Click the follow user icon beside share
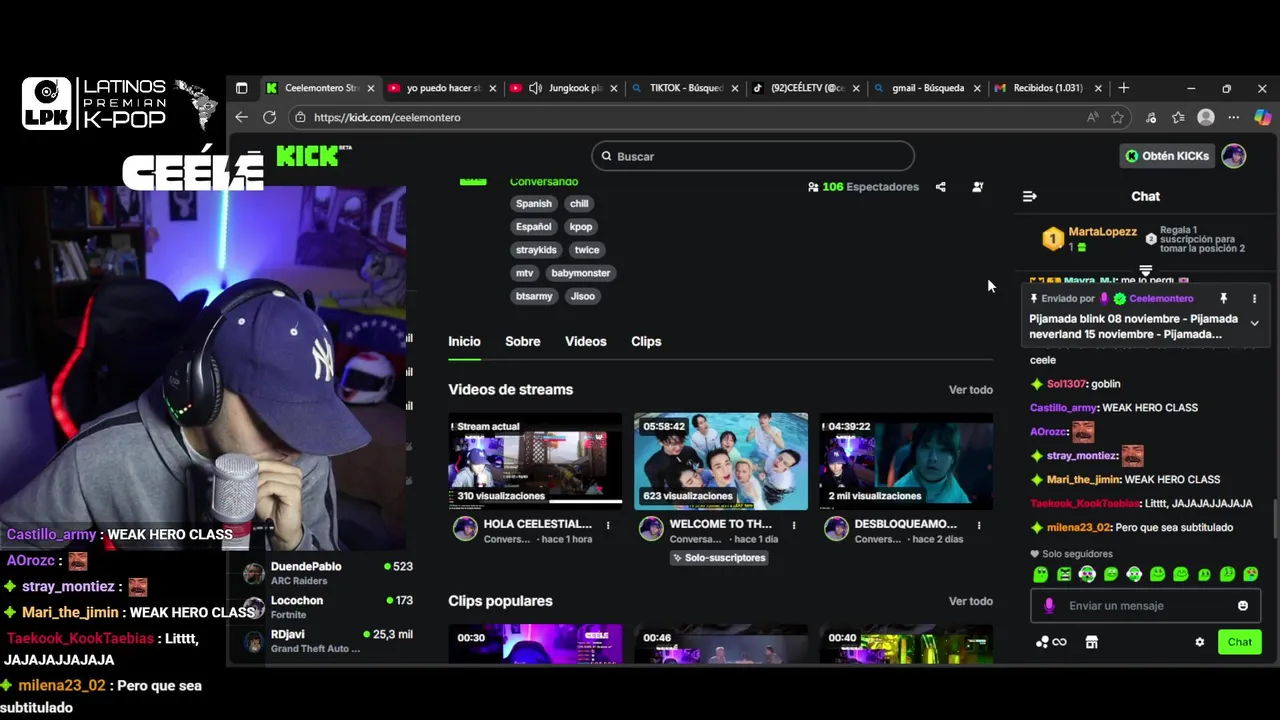The width and height of the screenshot is (1280, 720). pyautogui.click(x=977, y=187)
